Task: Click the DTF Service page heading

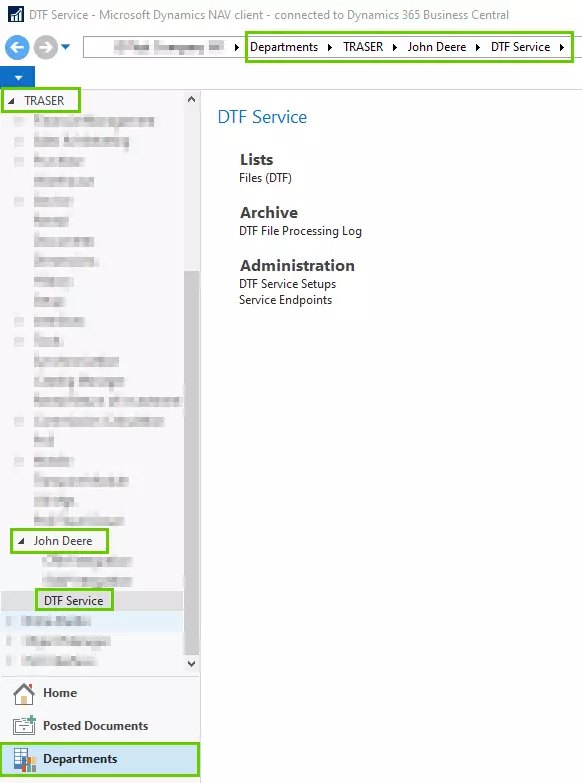Action: [x=262, y=117]
